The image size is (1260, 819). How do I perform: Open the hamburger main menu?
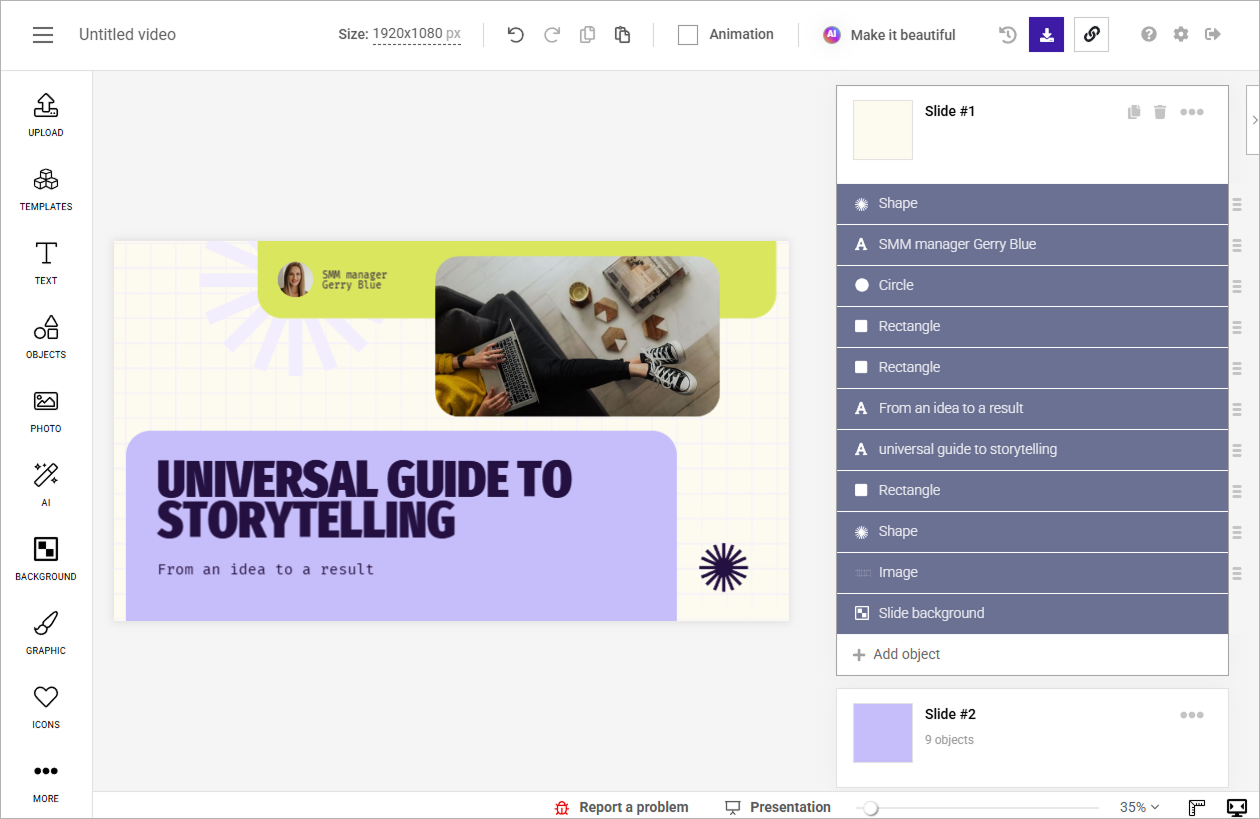(x=43, y=35)
